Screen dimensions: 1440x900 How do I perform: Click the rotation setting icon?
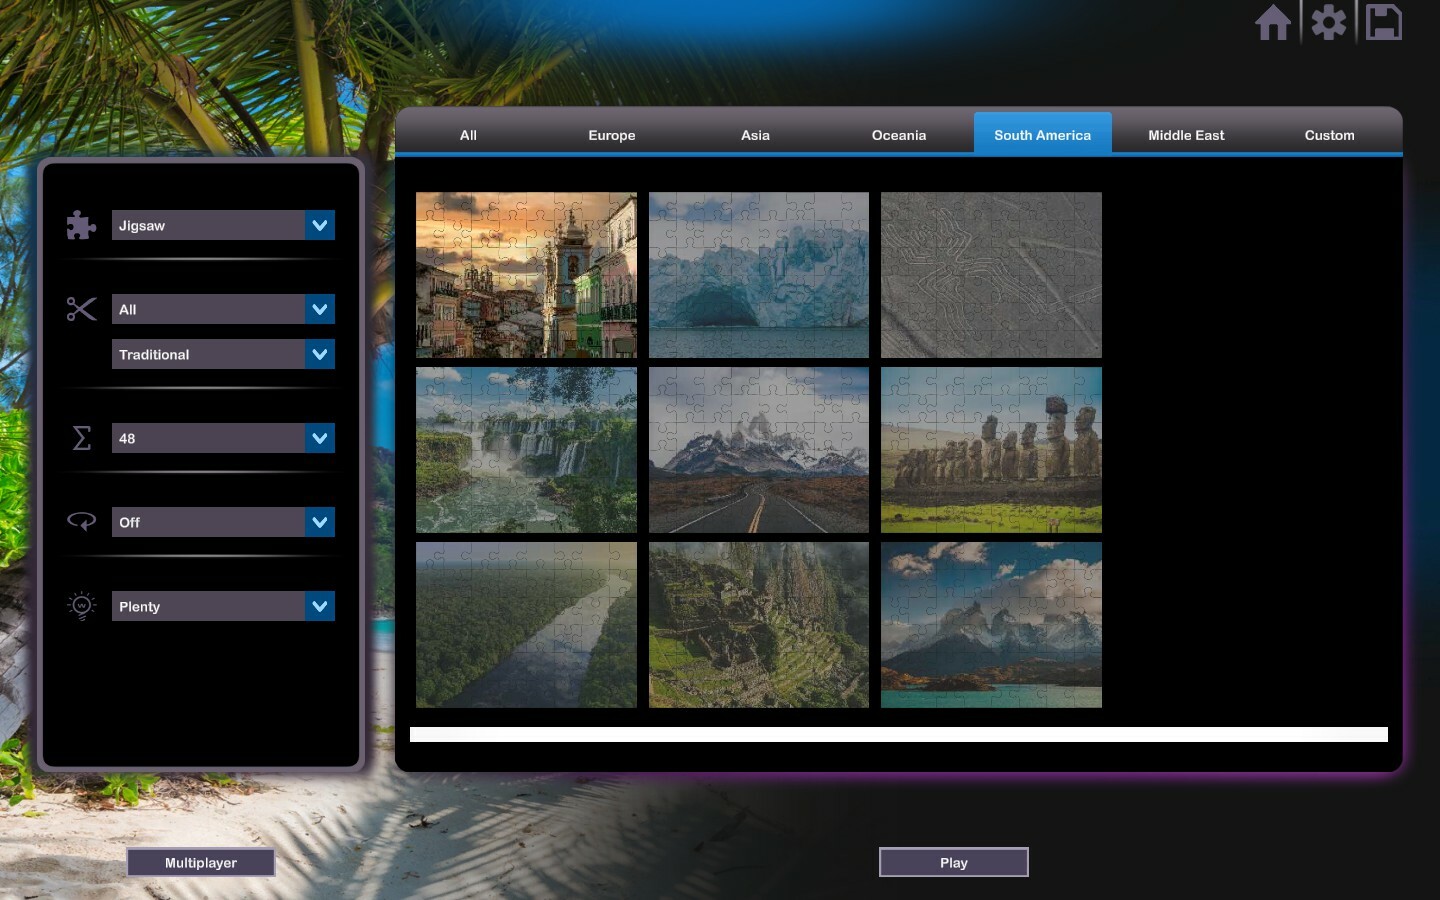click(x=81, y=521)
